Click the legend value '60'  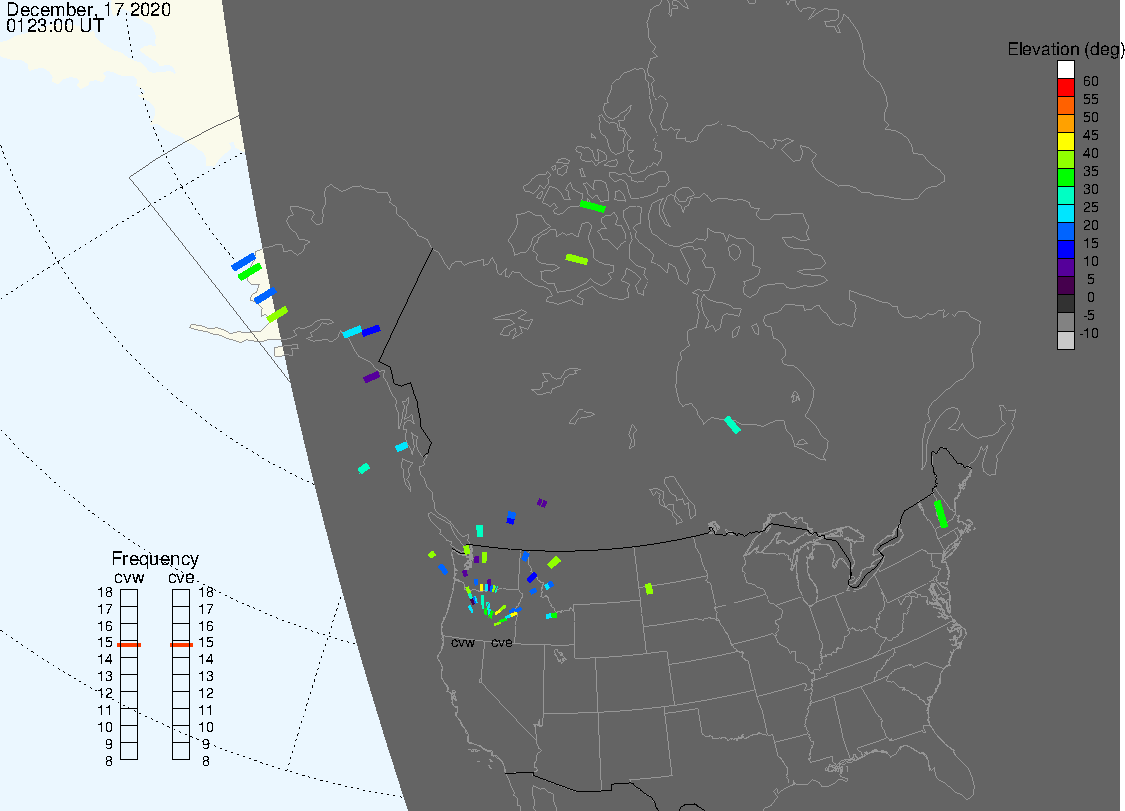(1091, 81)
